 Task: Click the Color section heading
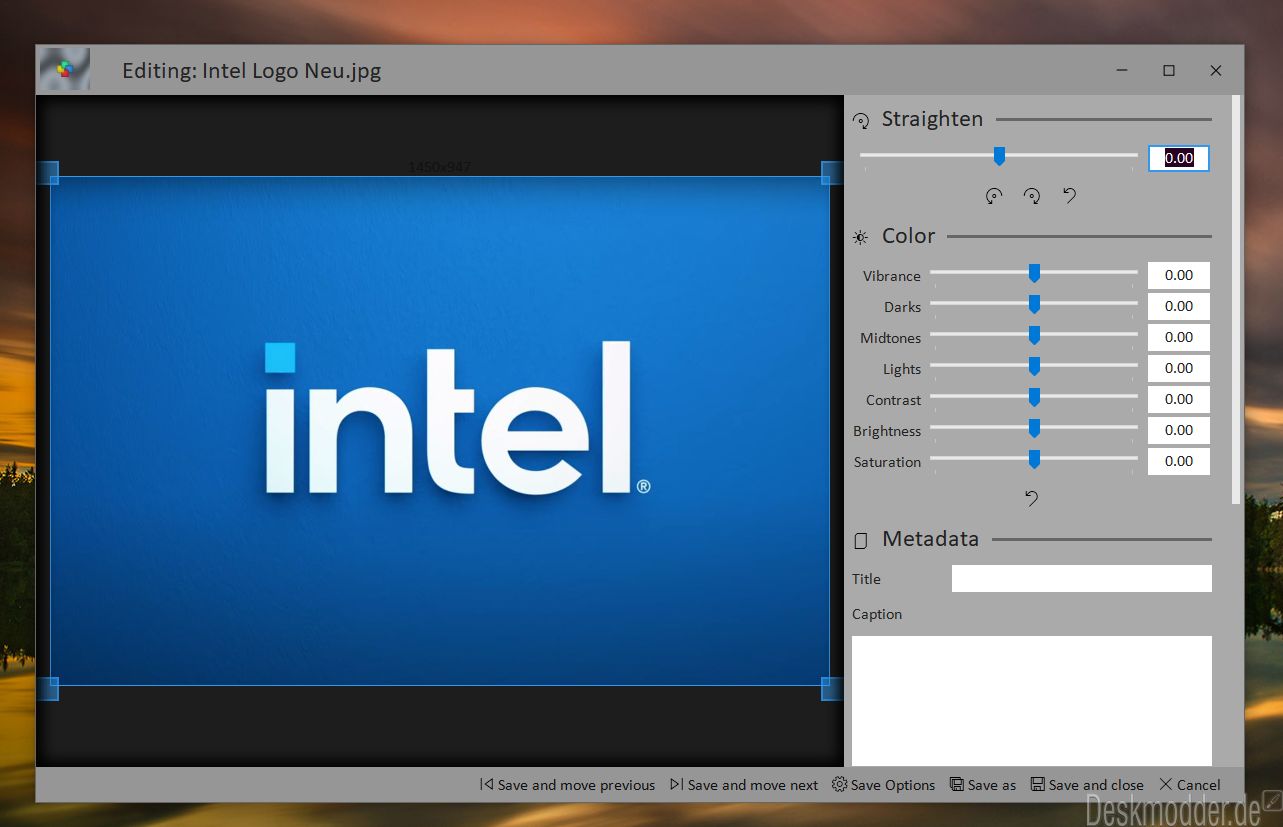(x=908, y=236)
